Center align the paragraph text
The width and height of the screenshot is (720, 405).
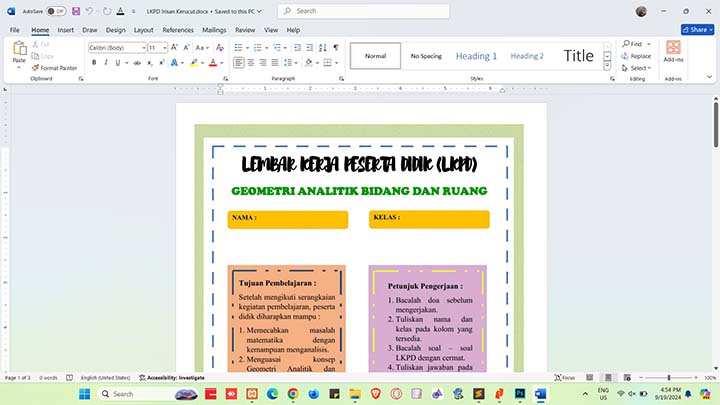(252, 62)
